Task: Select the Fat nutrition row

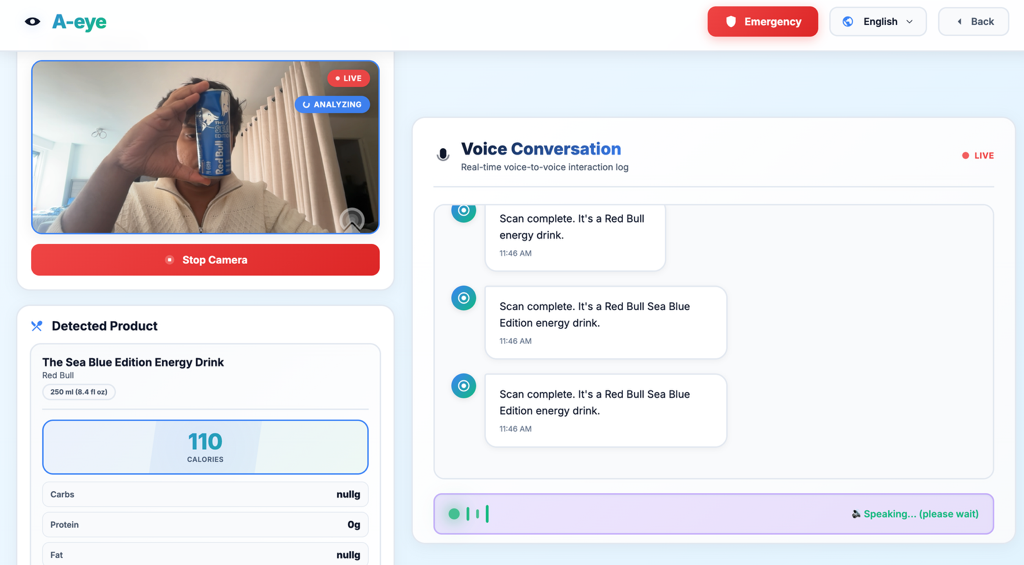Action: (x=205, y=555)
